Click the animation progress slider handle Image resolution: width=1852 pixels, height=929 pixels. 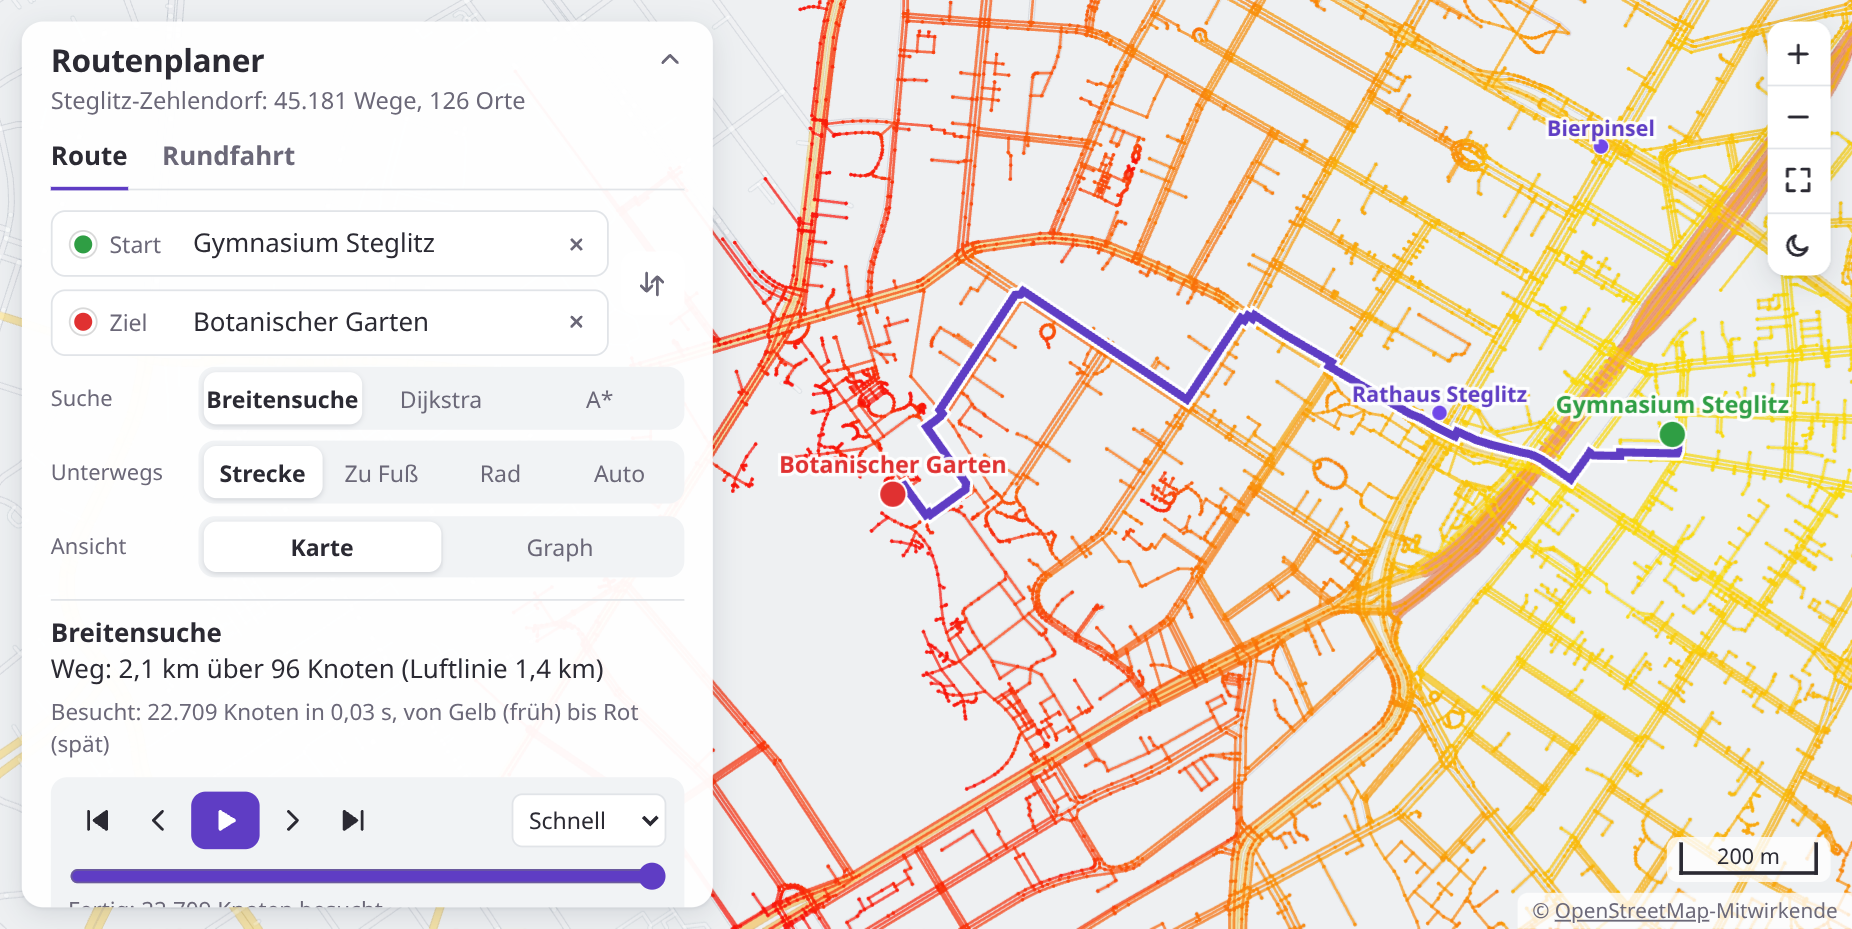click(x=652, y=876)
